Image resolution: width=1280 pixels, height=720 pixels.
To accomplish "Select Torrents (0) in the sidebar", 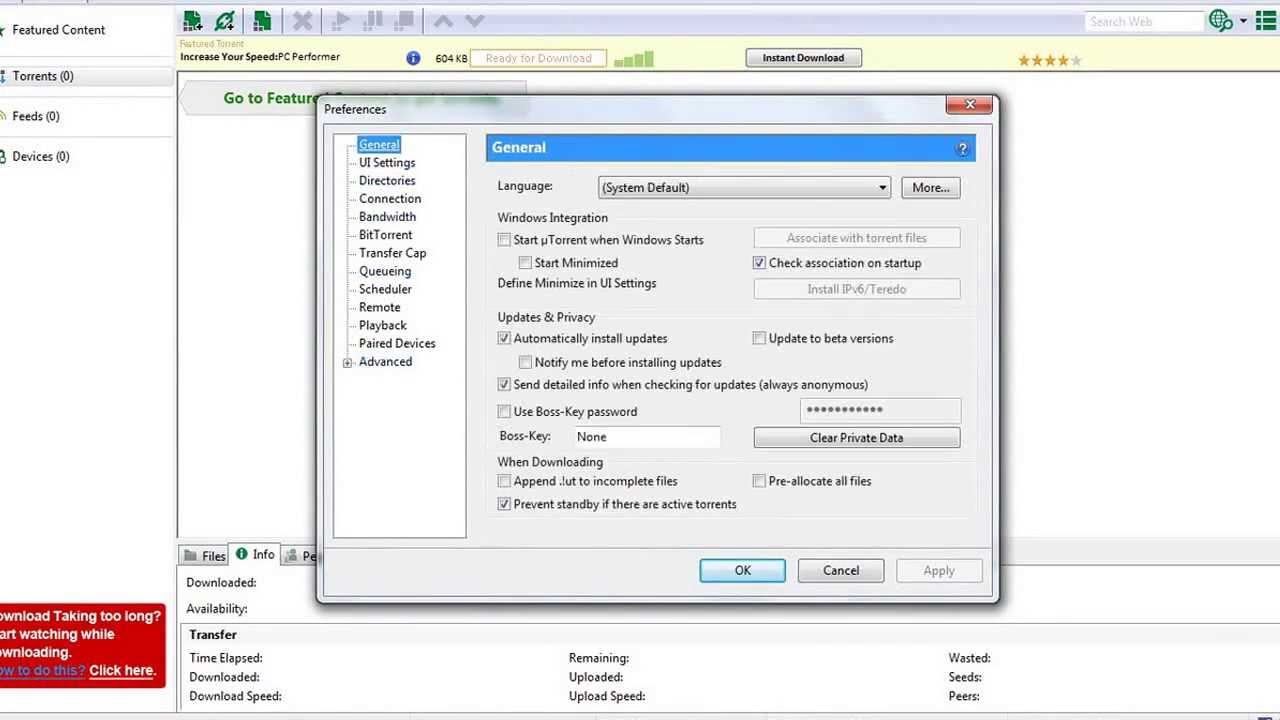I will click(42, 76).
